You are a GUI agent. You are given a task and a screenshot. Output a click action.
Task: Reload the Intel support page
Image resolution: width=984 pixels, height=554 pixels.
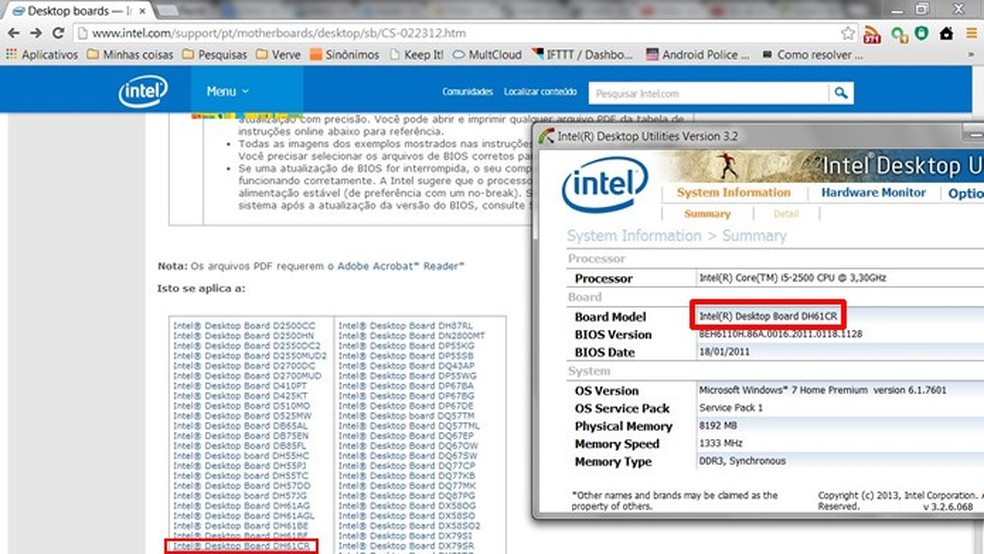(x=58, y=33)
